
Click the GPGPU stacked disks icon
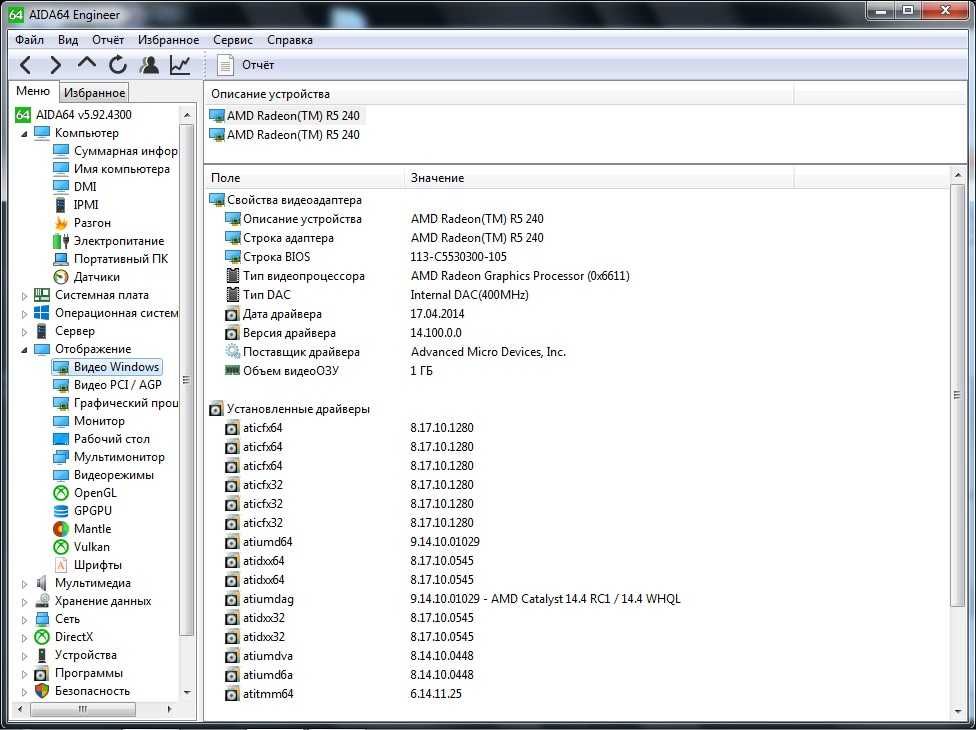pos(60,512)
